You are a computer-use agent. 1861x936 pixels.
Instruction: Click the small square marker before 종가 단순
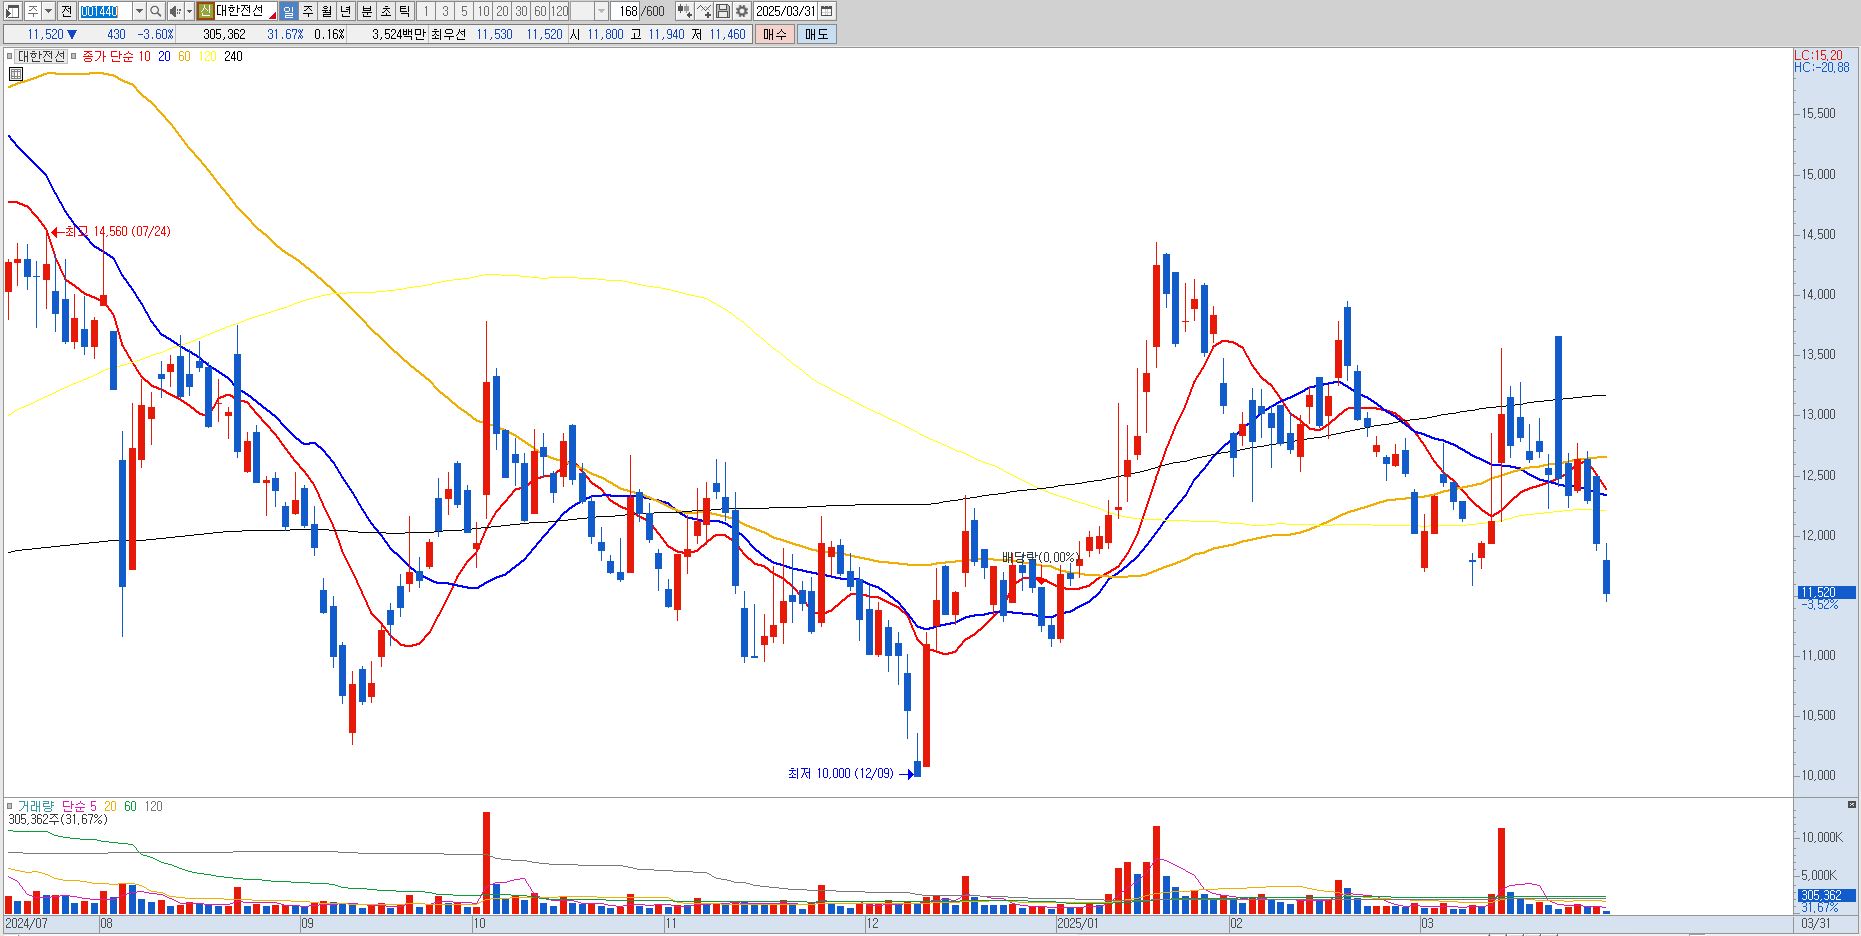74,56
